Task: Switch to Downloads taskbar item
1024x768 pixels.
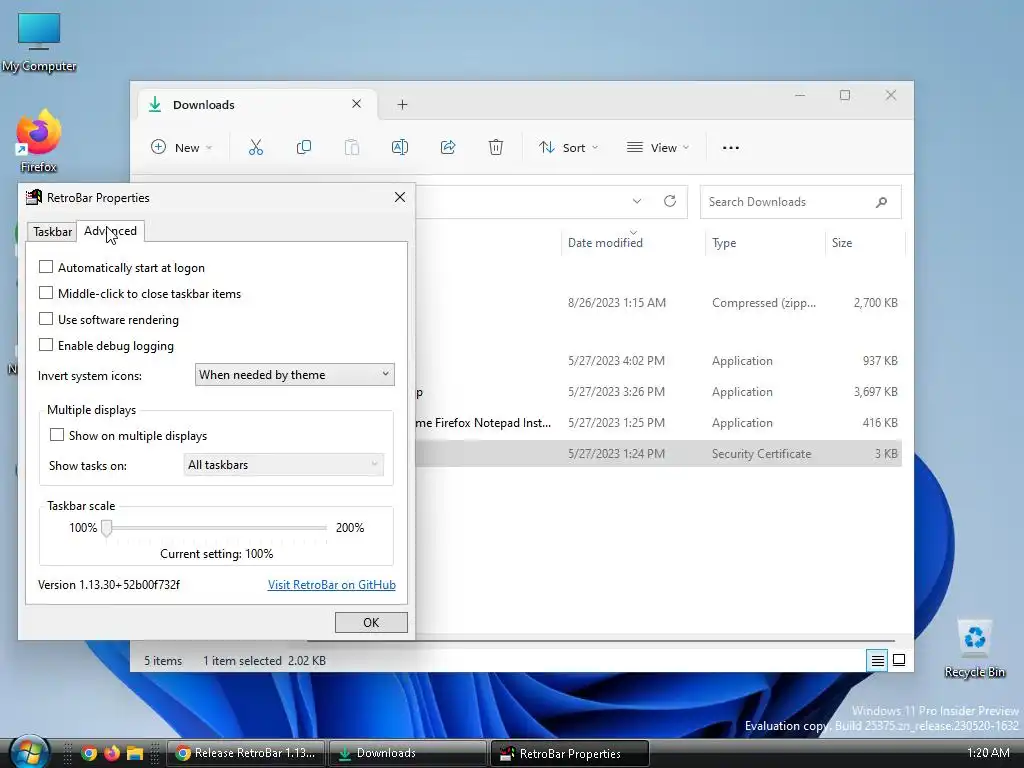Action: [408, 753]
